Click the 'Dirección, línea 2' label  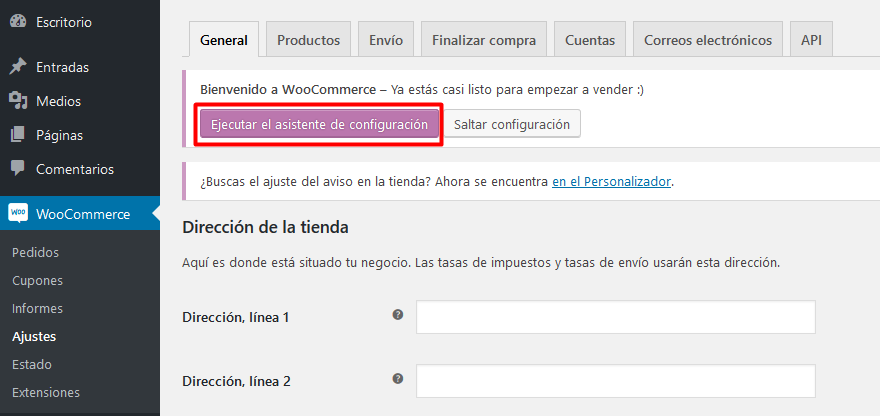[x=236, y=382]
